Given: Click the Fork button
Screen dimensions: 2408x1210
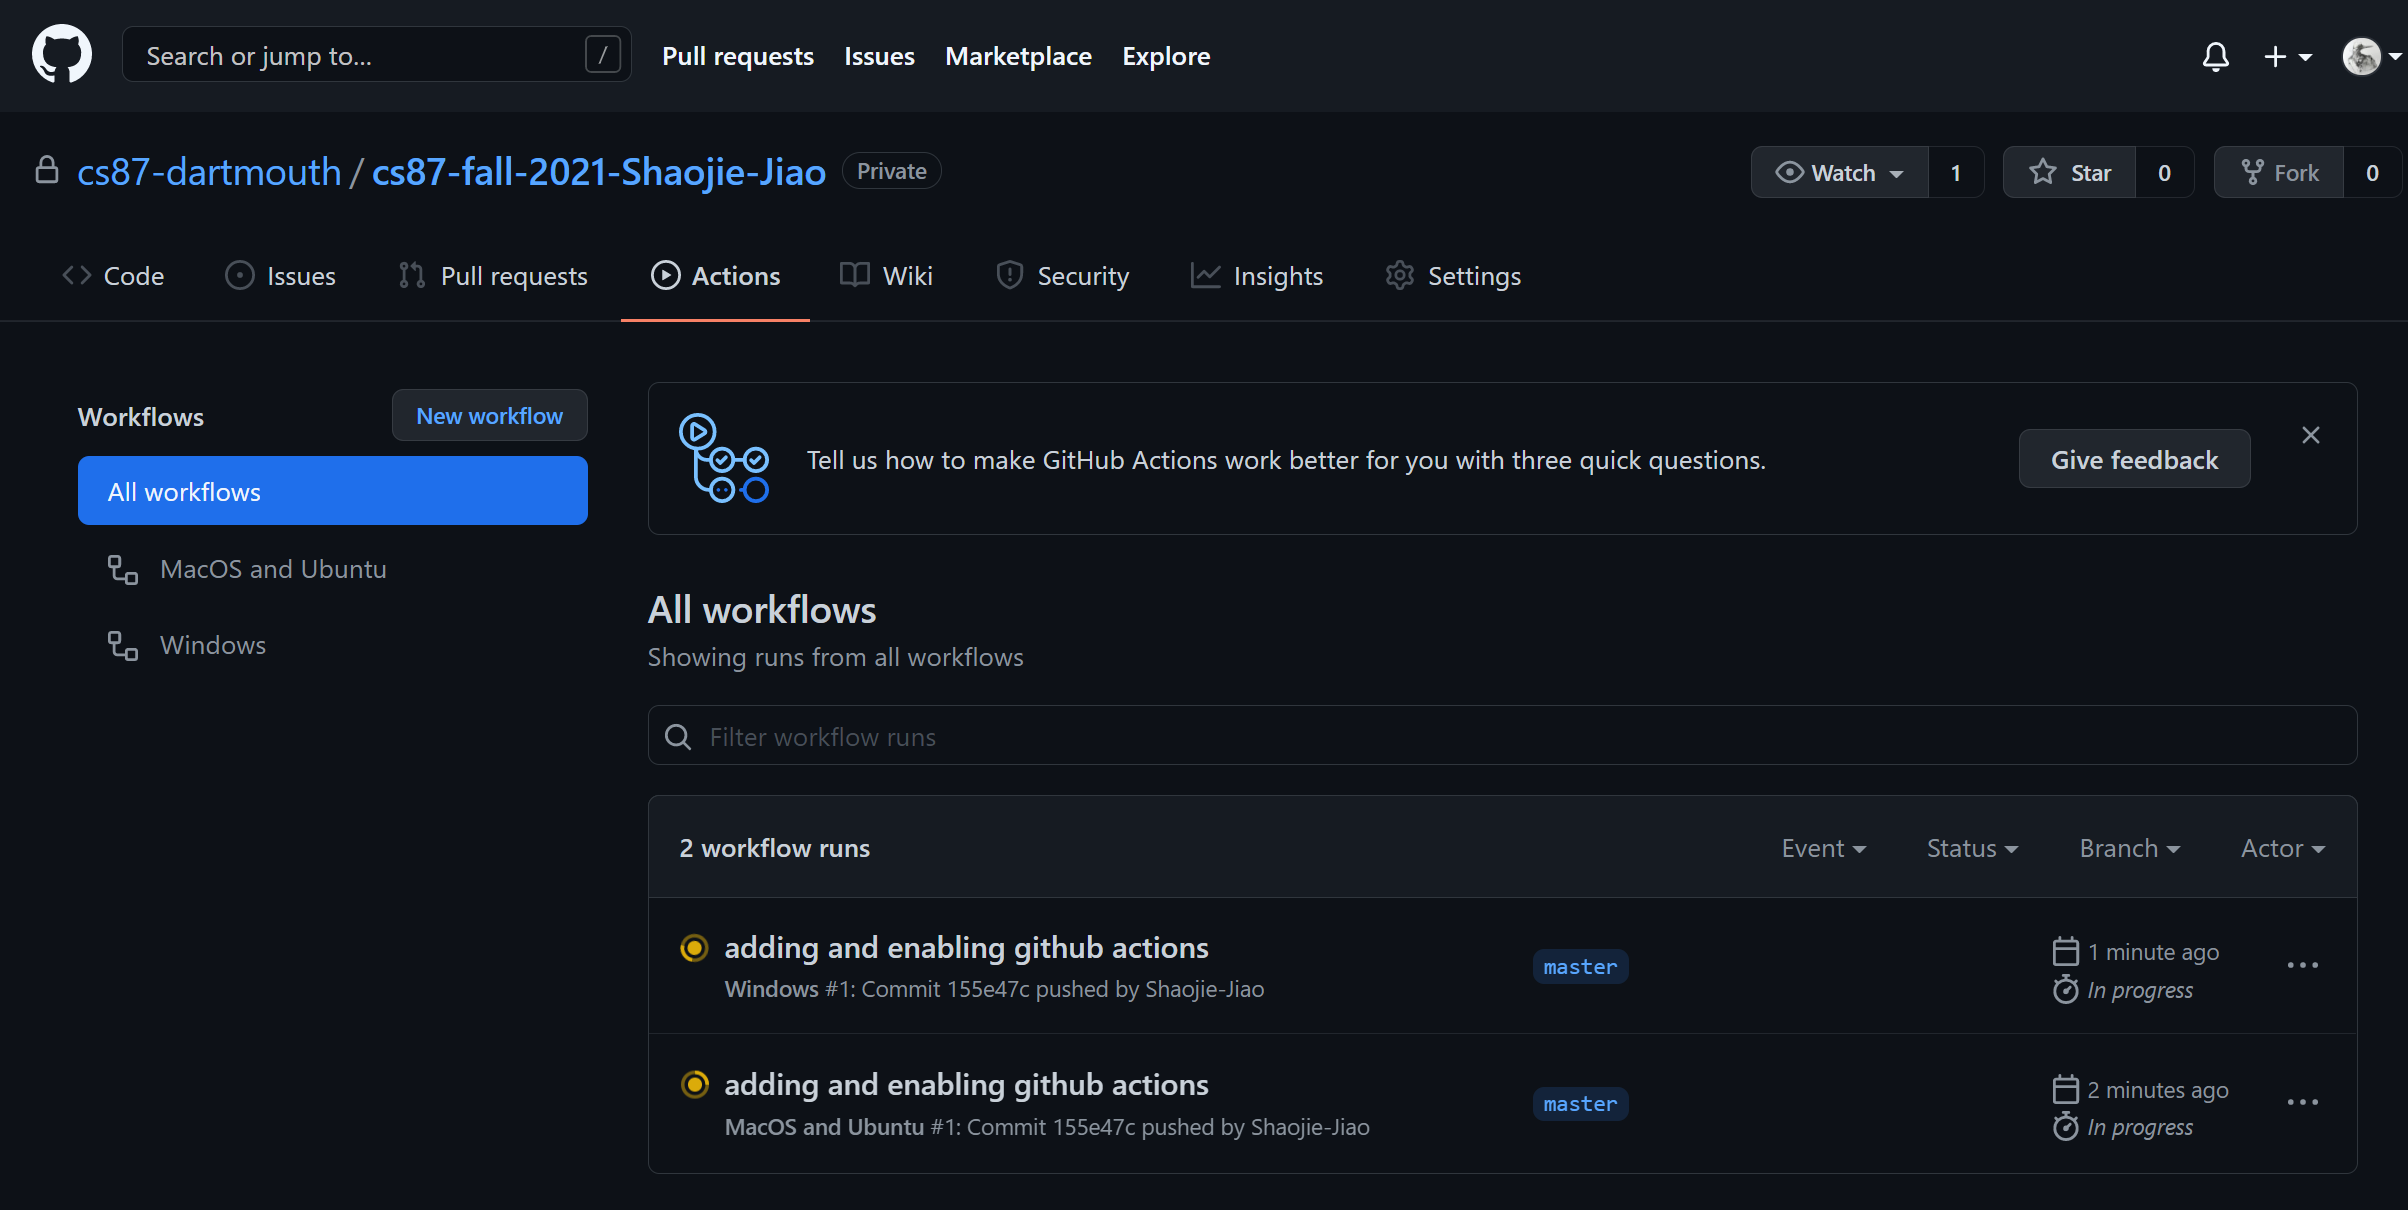Looking at the screenshot, I should [x=2279, y=173].
